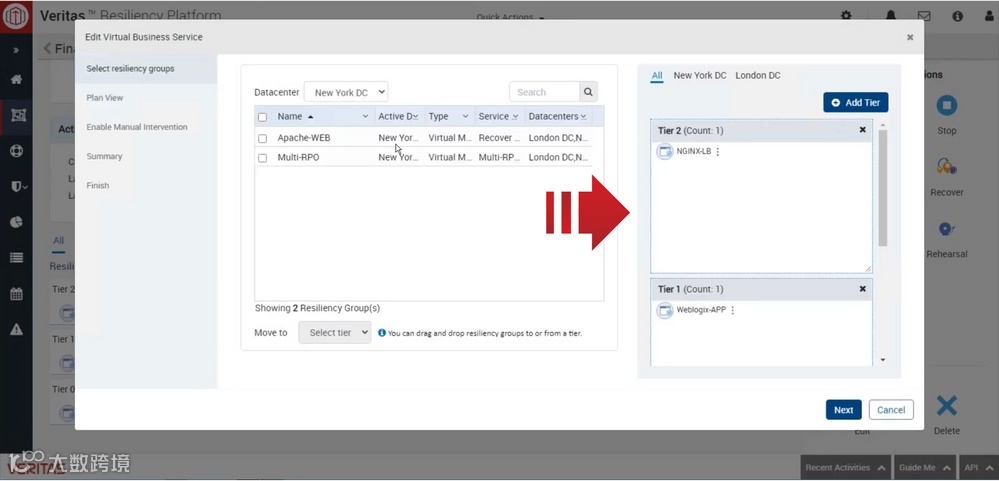Open the pie chart reports sidebar icon
The width and height of the screenshot is (999, 481).
coord(17,222)
